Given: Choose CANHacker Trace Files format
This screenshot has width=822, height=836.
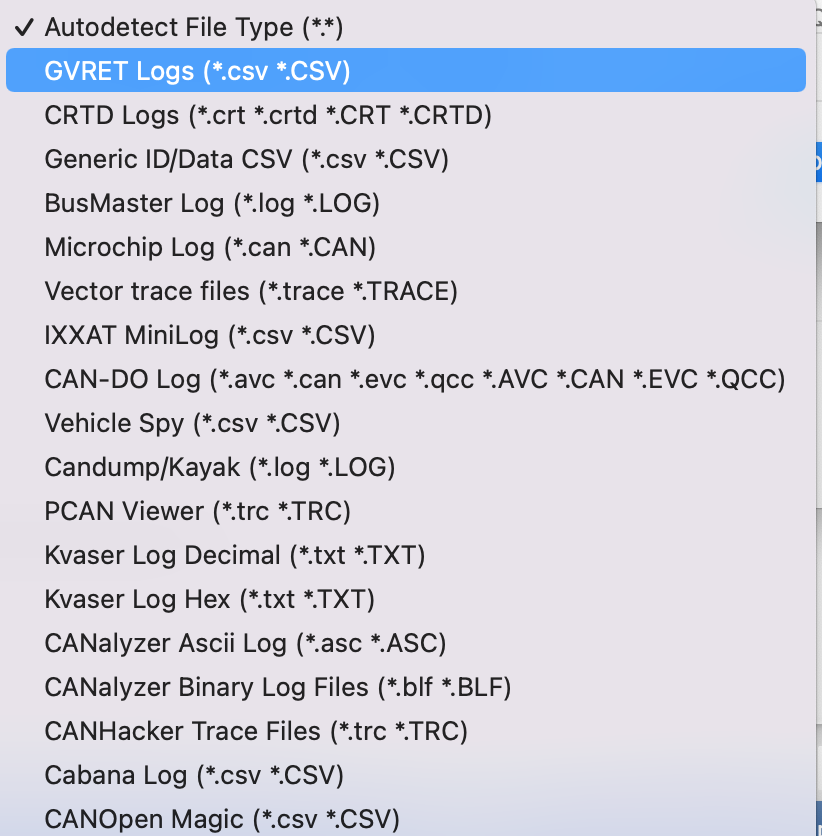Looking at the screenshot, I should click(x=256, y=731).
